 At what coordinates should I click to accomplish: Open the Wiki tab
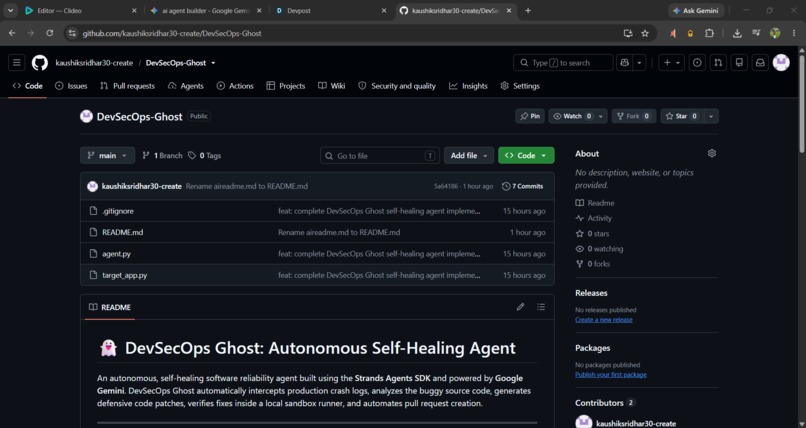point(332,86)
